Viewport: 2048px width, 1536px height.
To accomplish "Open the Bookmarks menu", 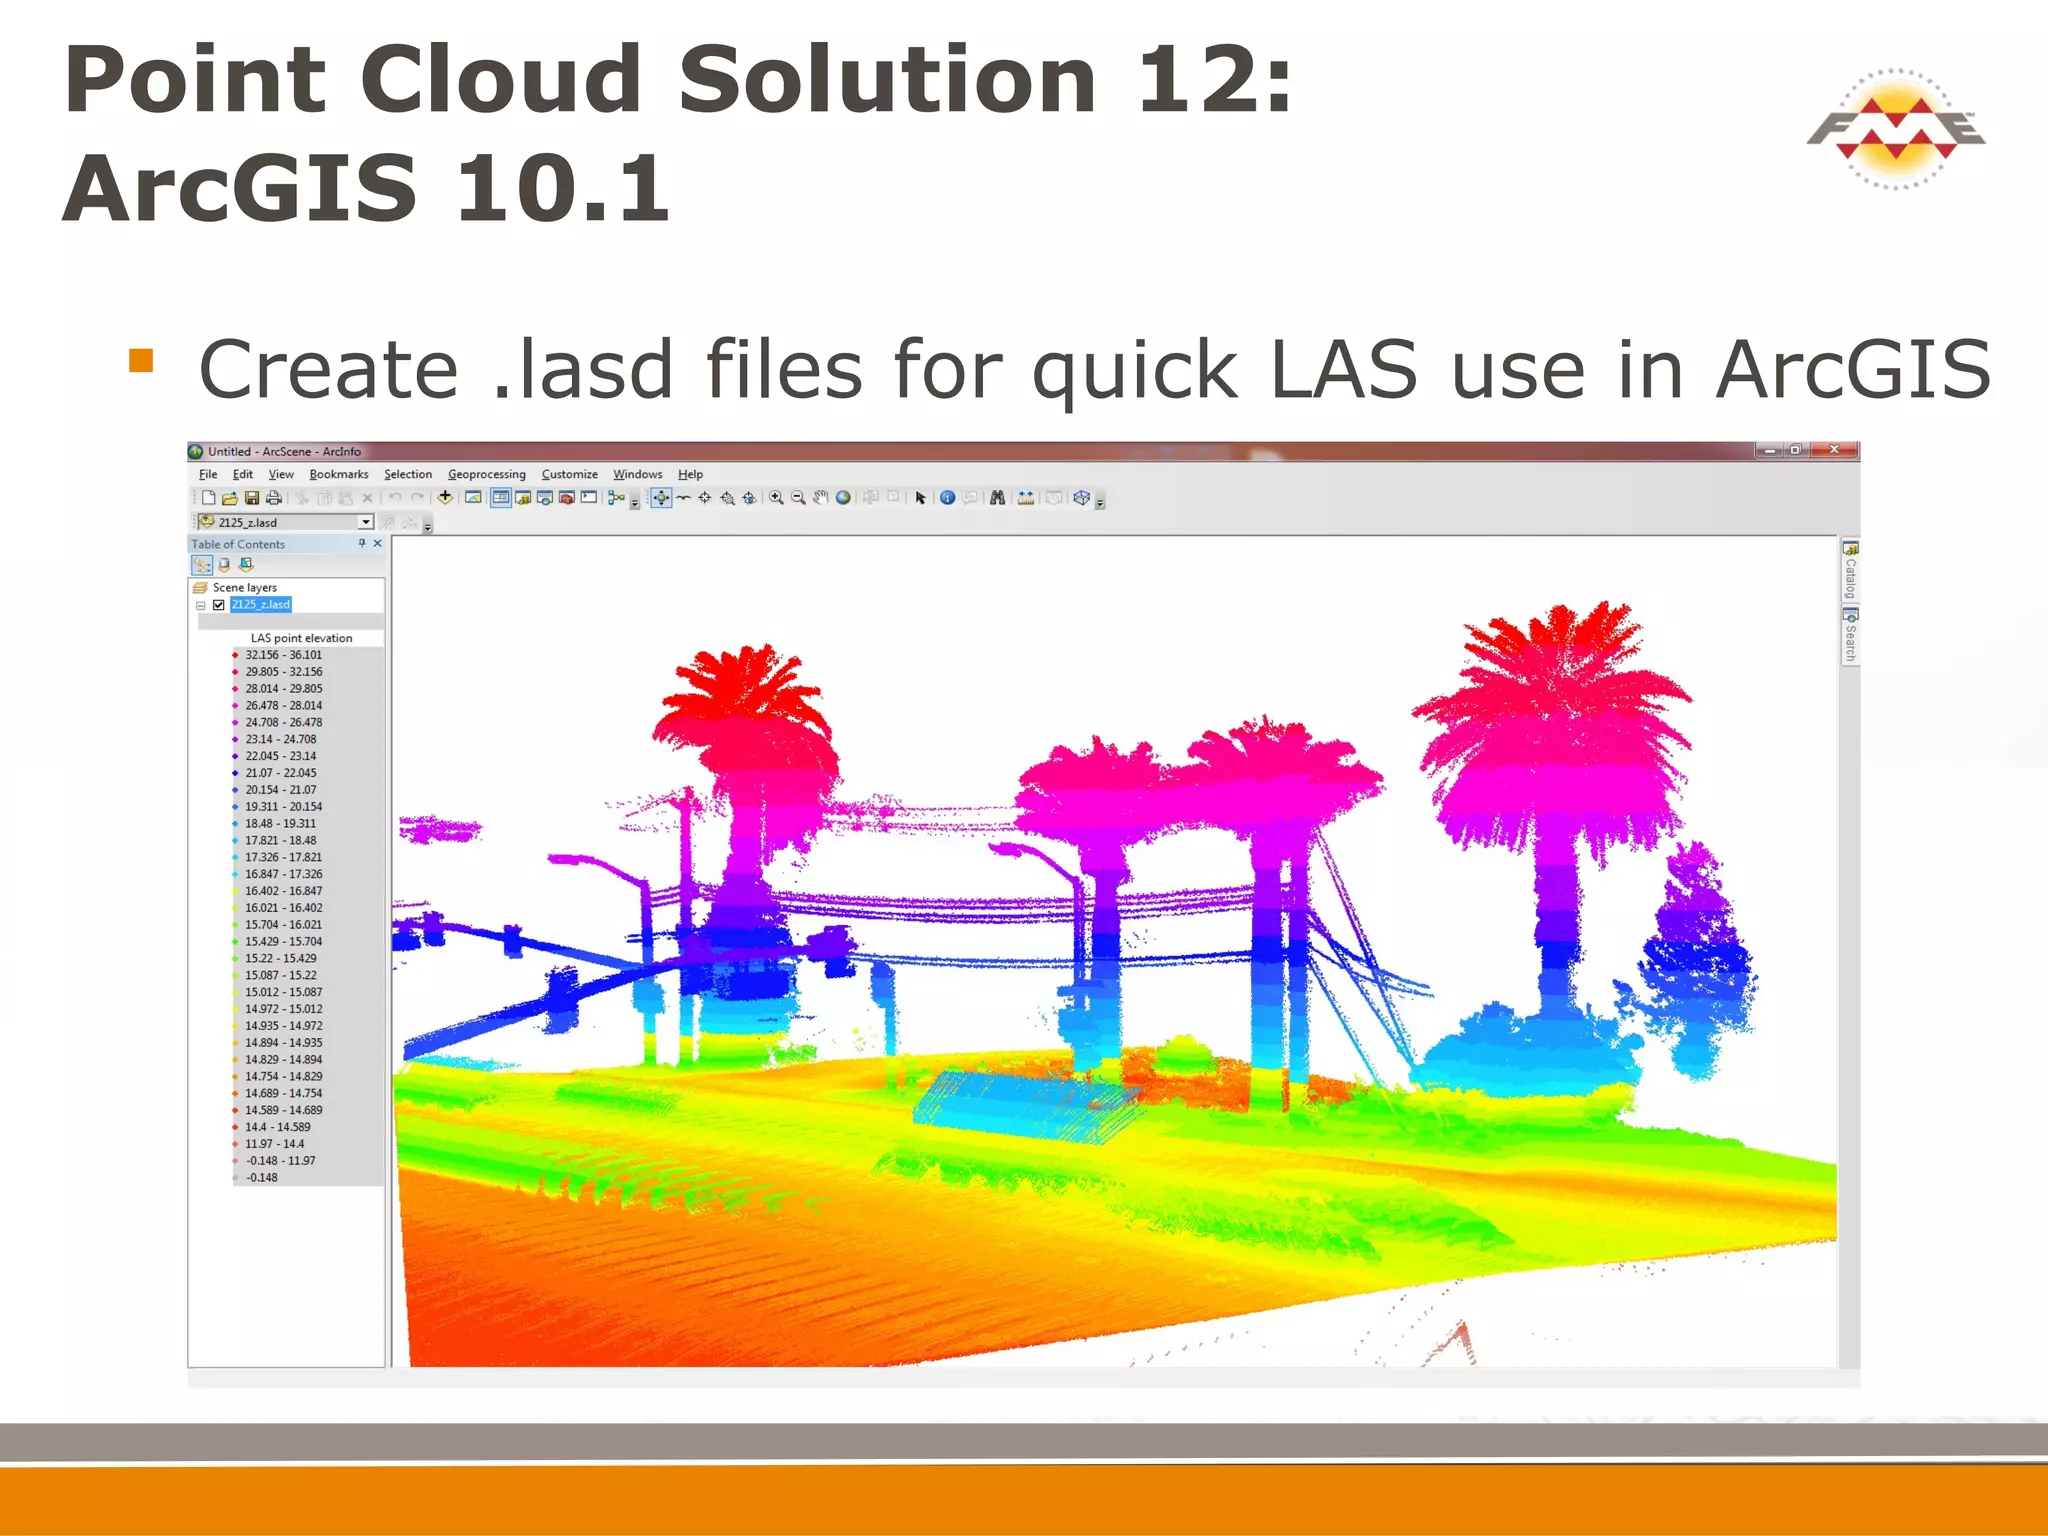I will [339, 474].
